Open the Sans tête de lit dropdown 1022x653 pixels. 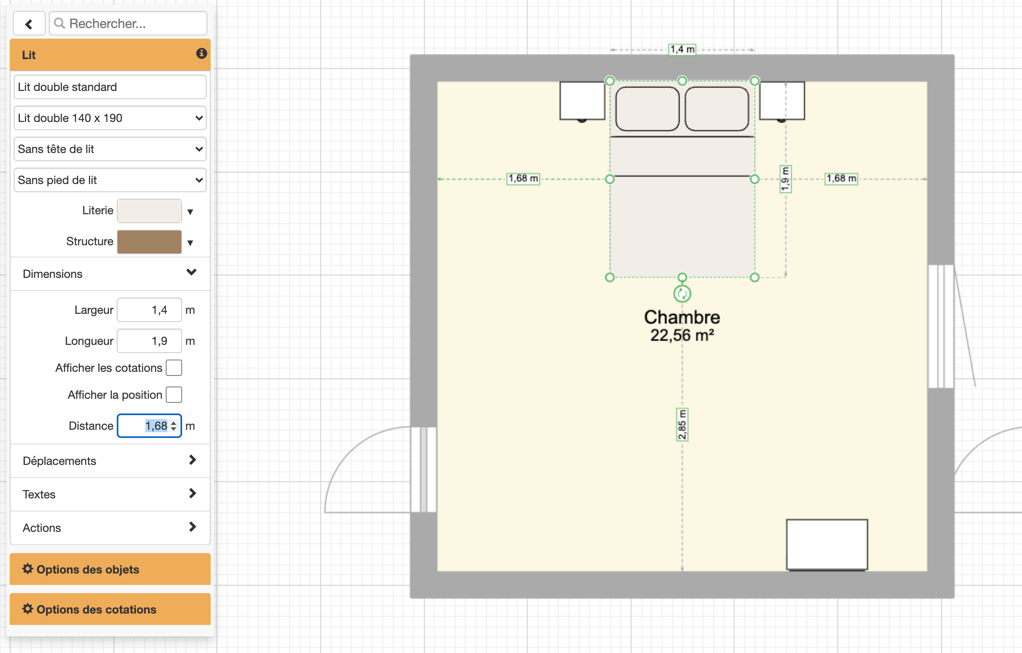pos(110,149)
